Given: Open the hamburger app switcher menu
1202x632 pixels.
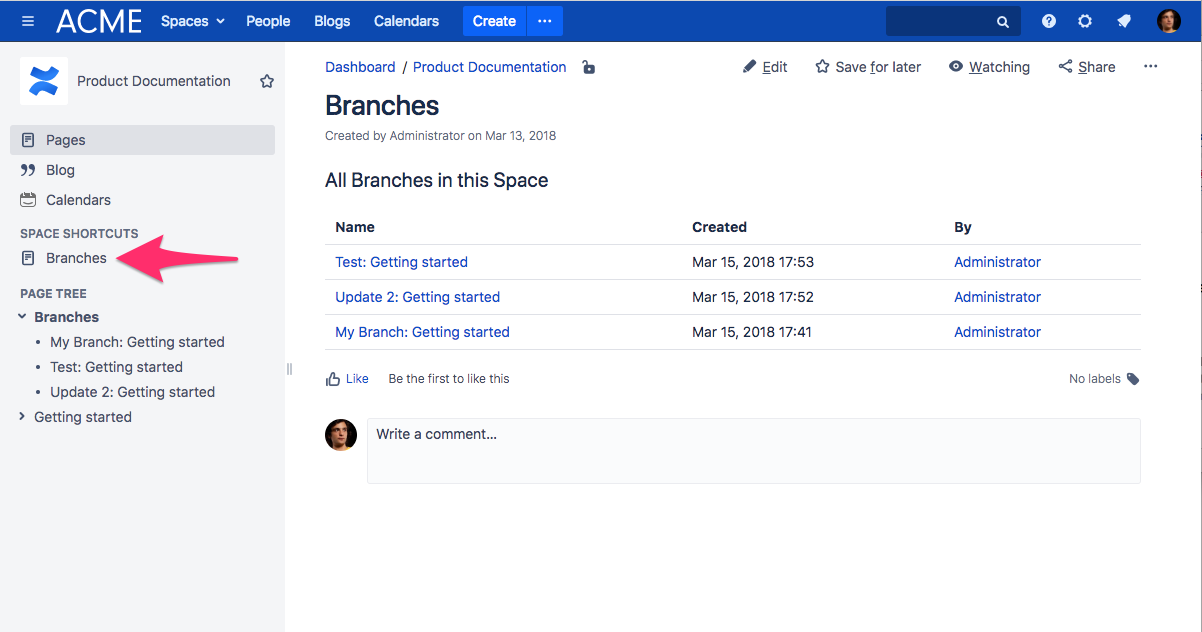Looking at the screenshot, I should click(27, 21).
